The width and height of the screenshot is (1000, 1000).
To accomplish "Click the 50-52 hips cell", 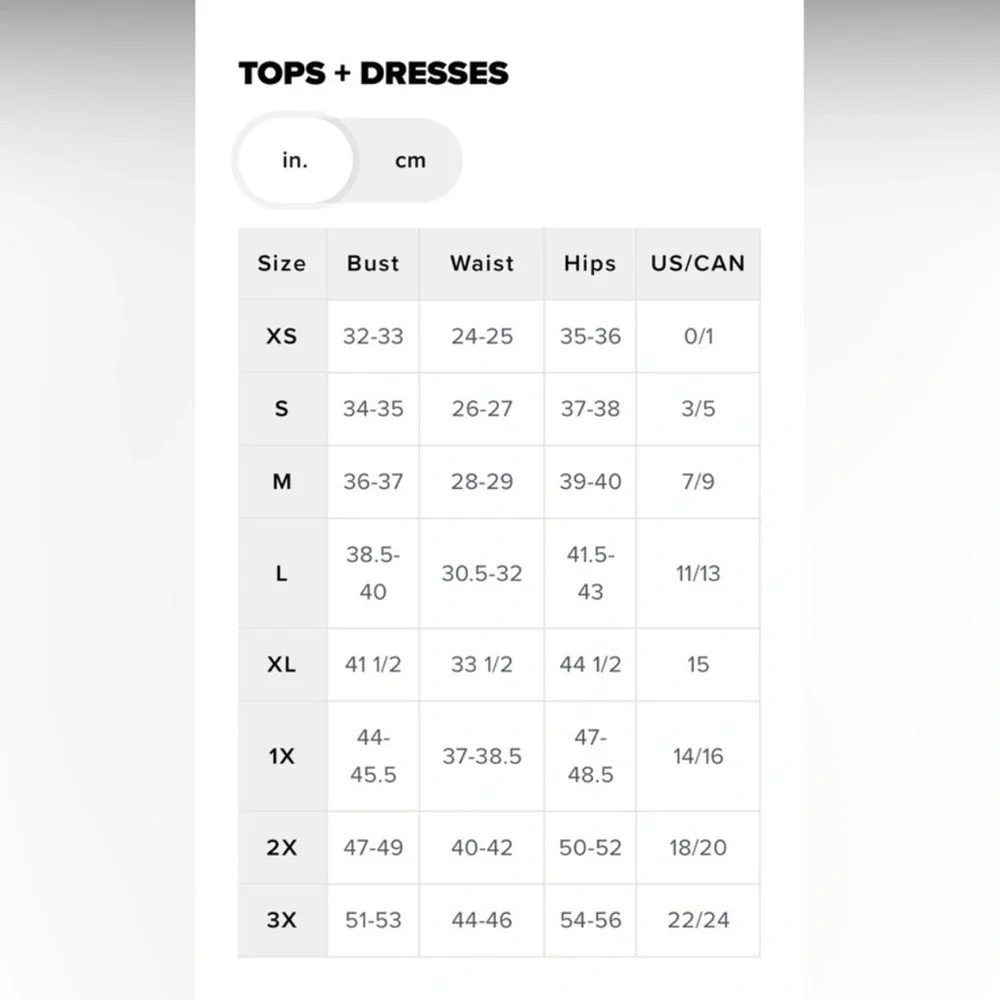I will point(590,847).
